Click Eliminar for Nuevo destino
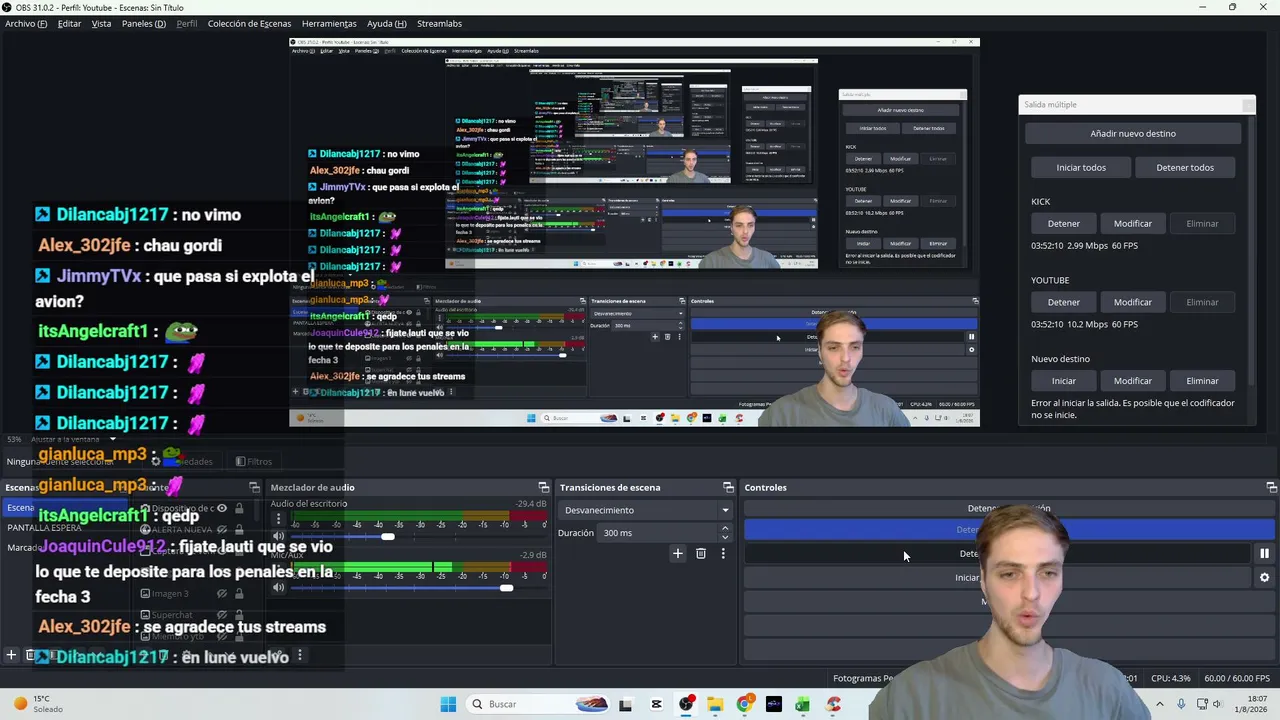This screenshot has height=720, width=1280. [x=1202, y=381]
